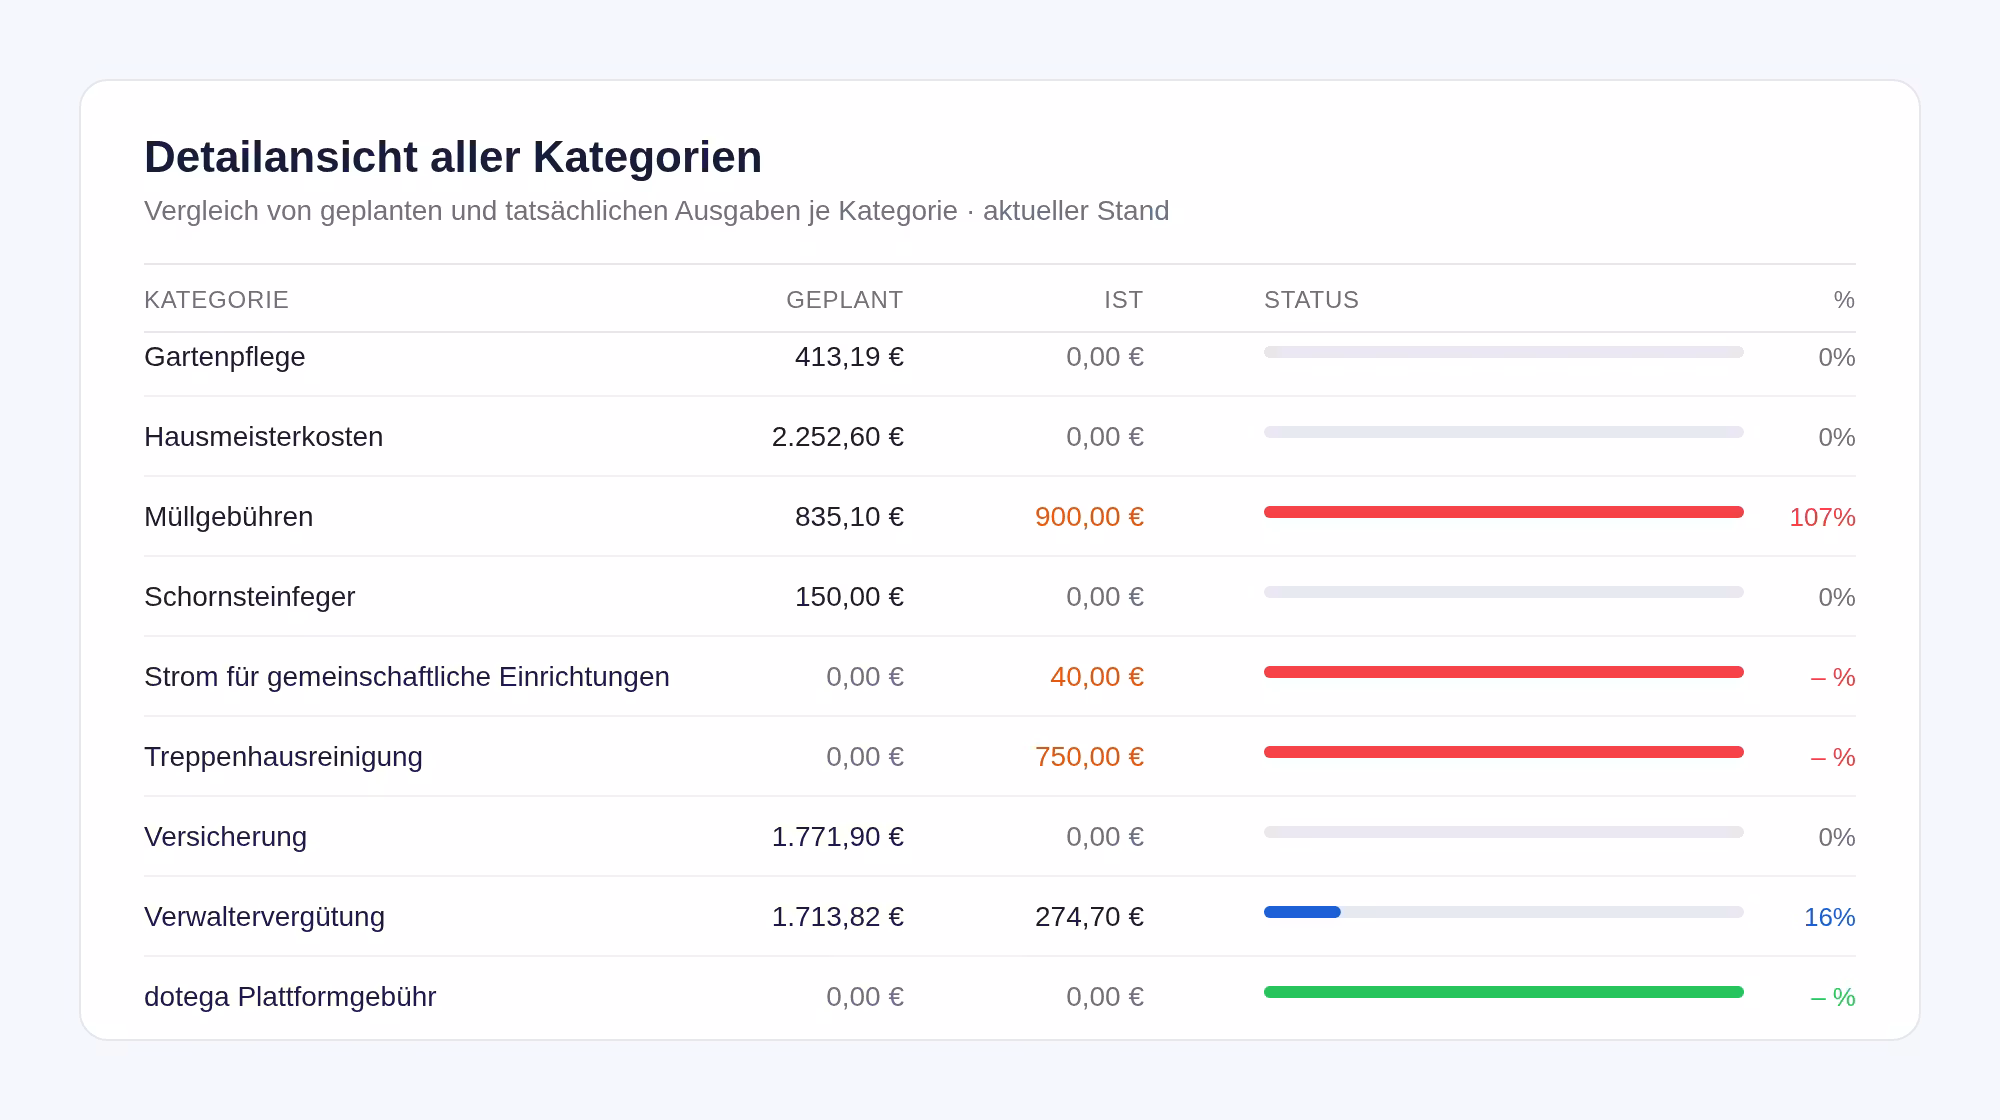This screenshot has width=2000, height=1120.
Task: Click the green dotega Plattformgebühr progress bar
Action: click(1504, 992)
